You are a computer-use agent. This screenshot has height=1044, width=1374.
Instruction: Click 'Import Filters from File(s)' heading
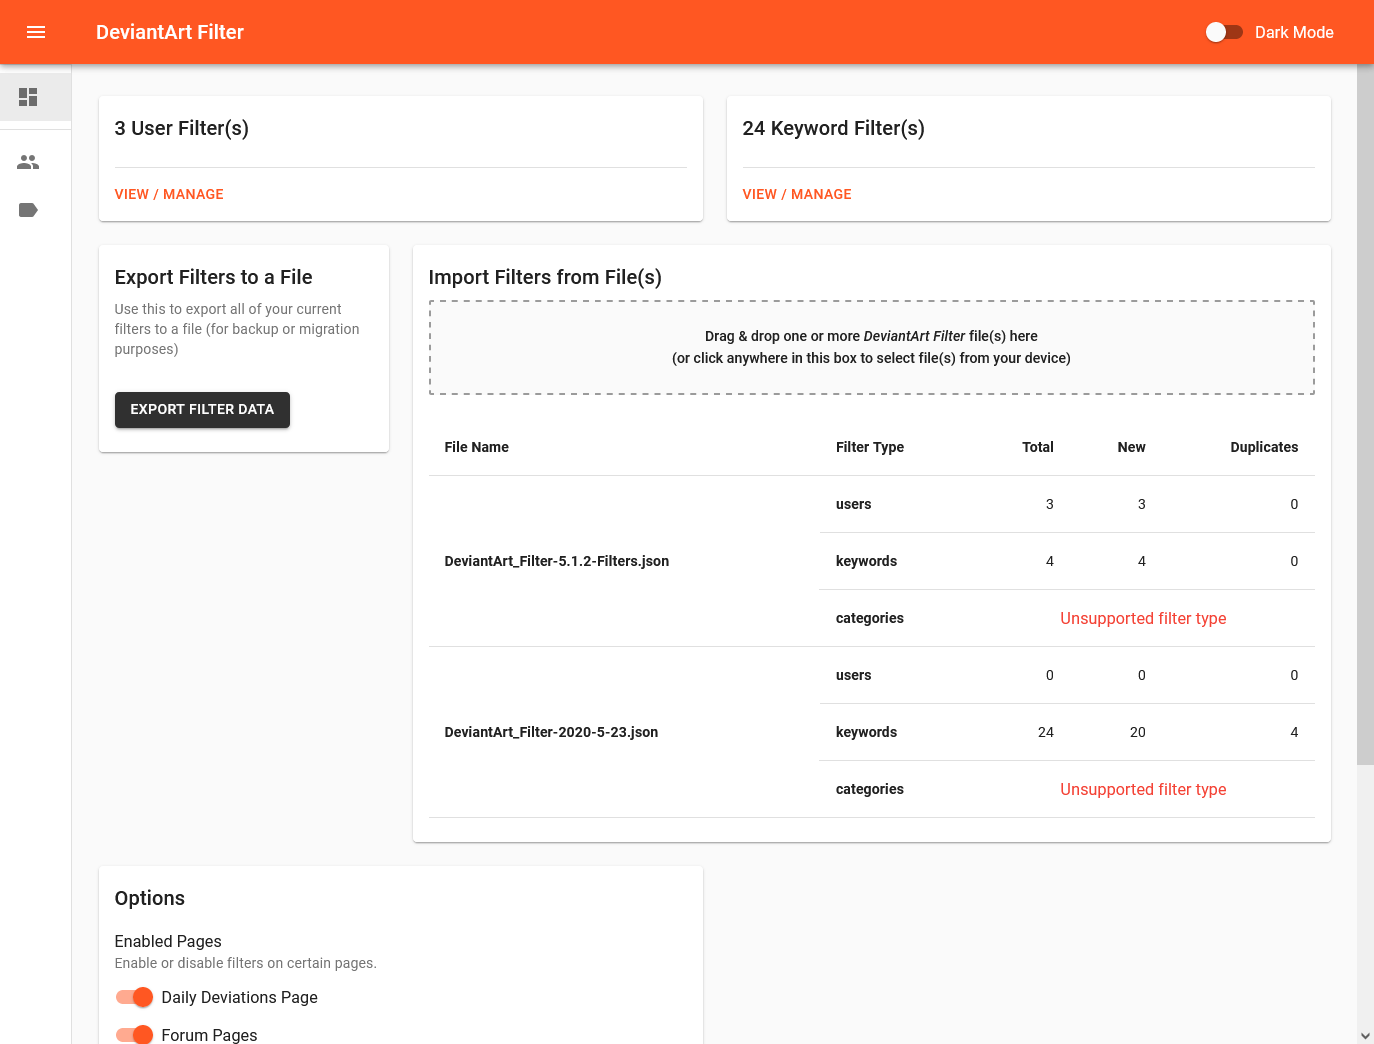pos(545,277)
